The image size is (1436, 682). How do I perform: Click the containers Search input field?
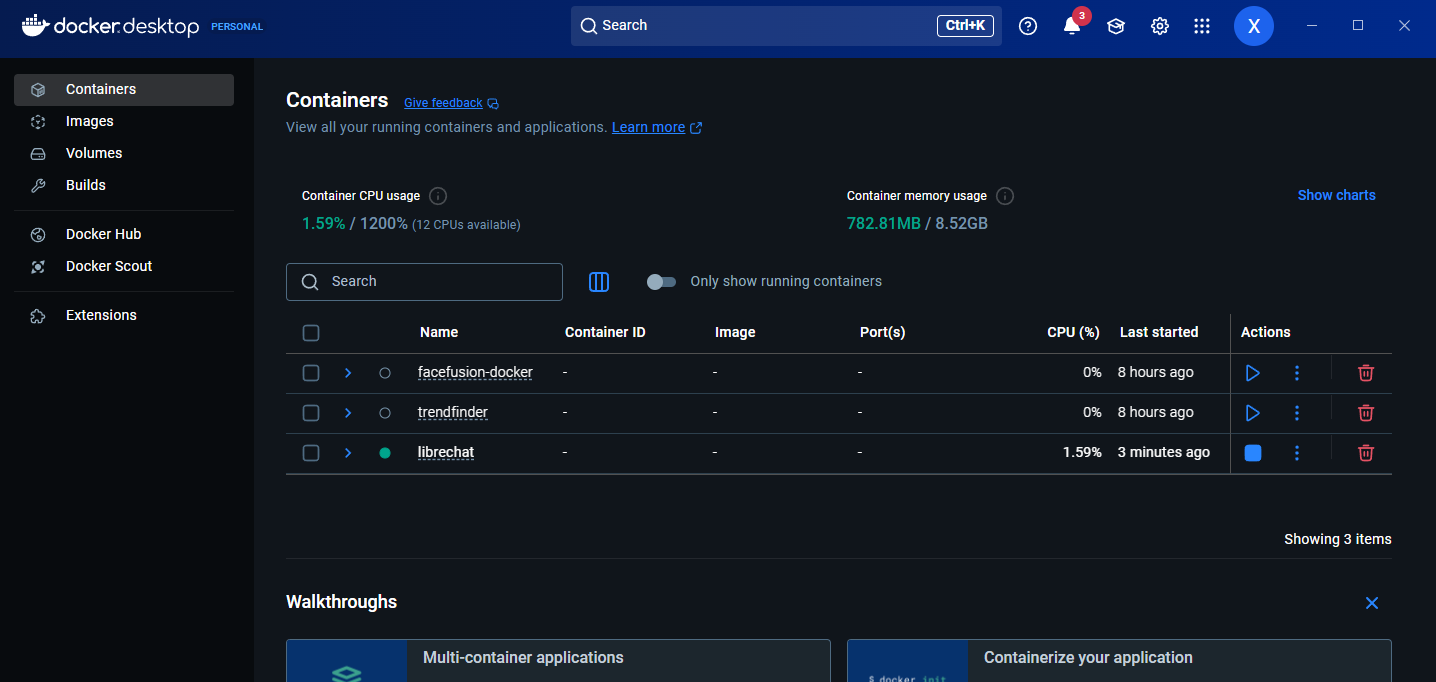pos(424,282)
